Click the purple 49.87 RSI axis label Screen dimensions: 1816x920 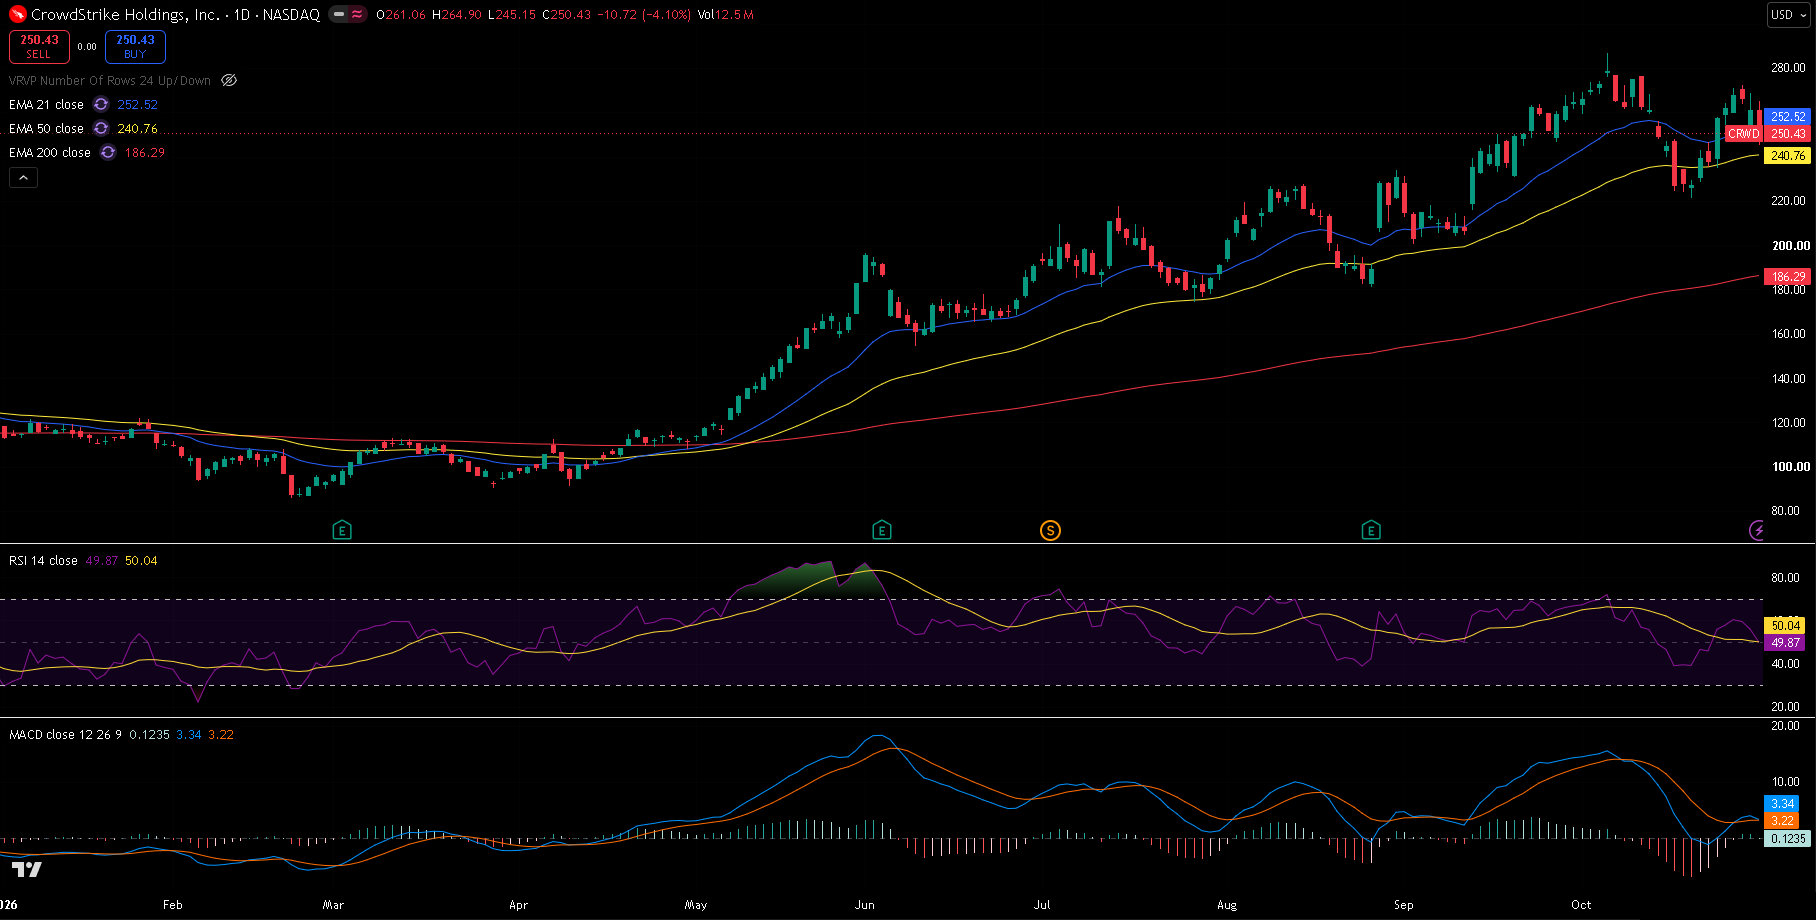[x=1786, y=643]
